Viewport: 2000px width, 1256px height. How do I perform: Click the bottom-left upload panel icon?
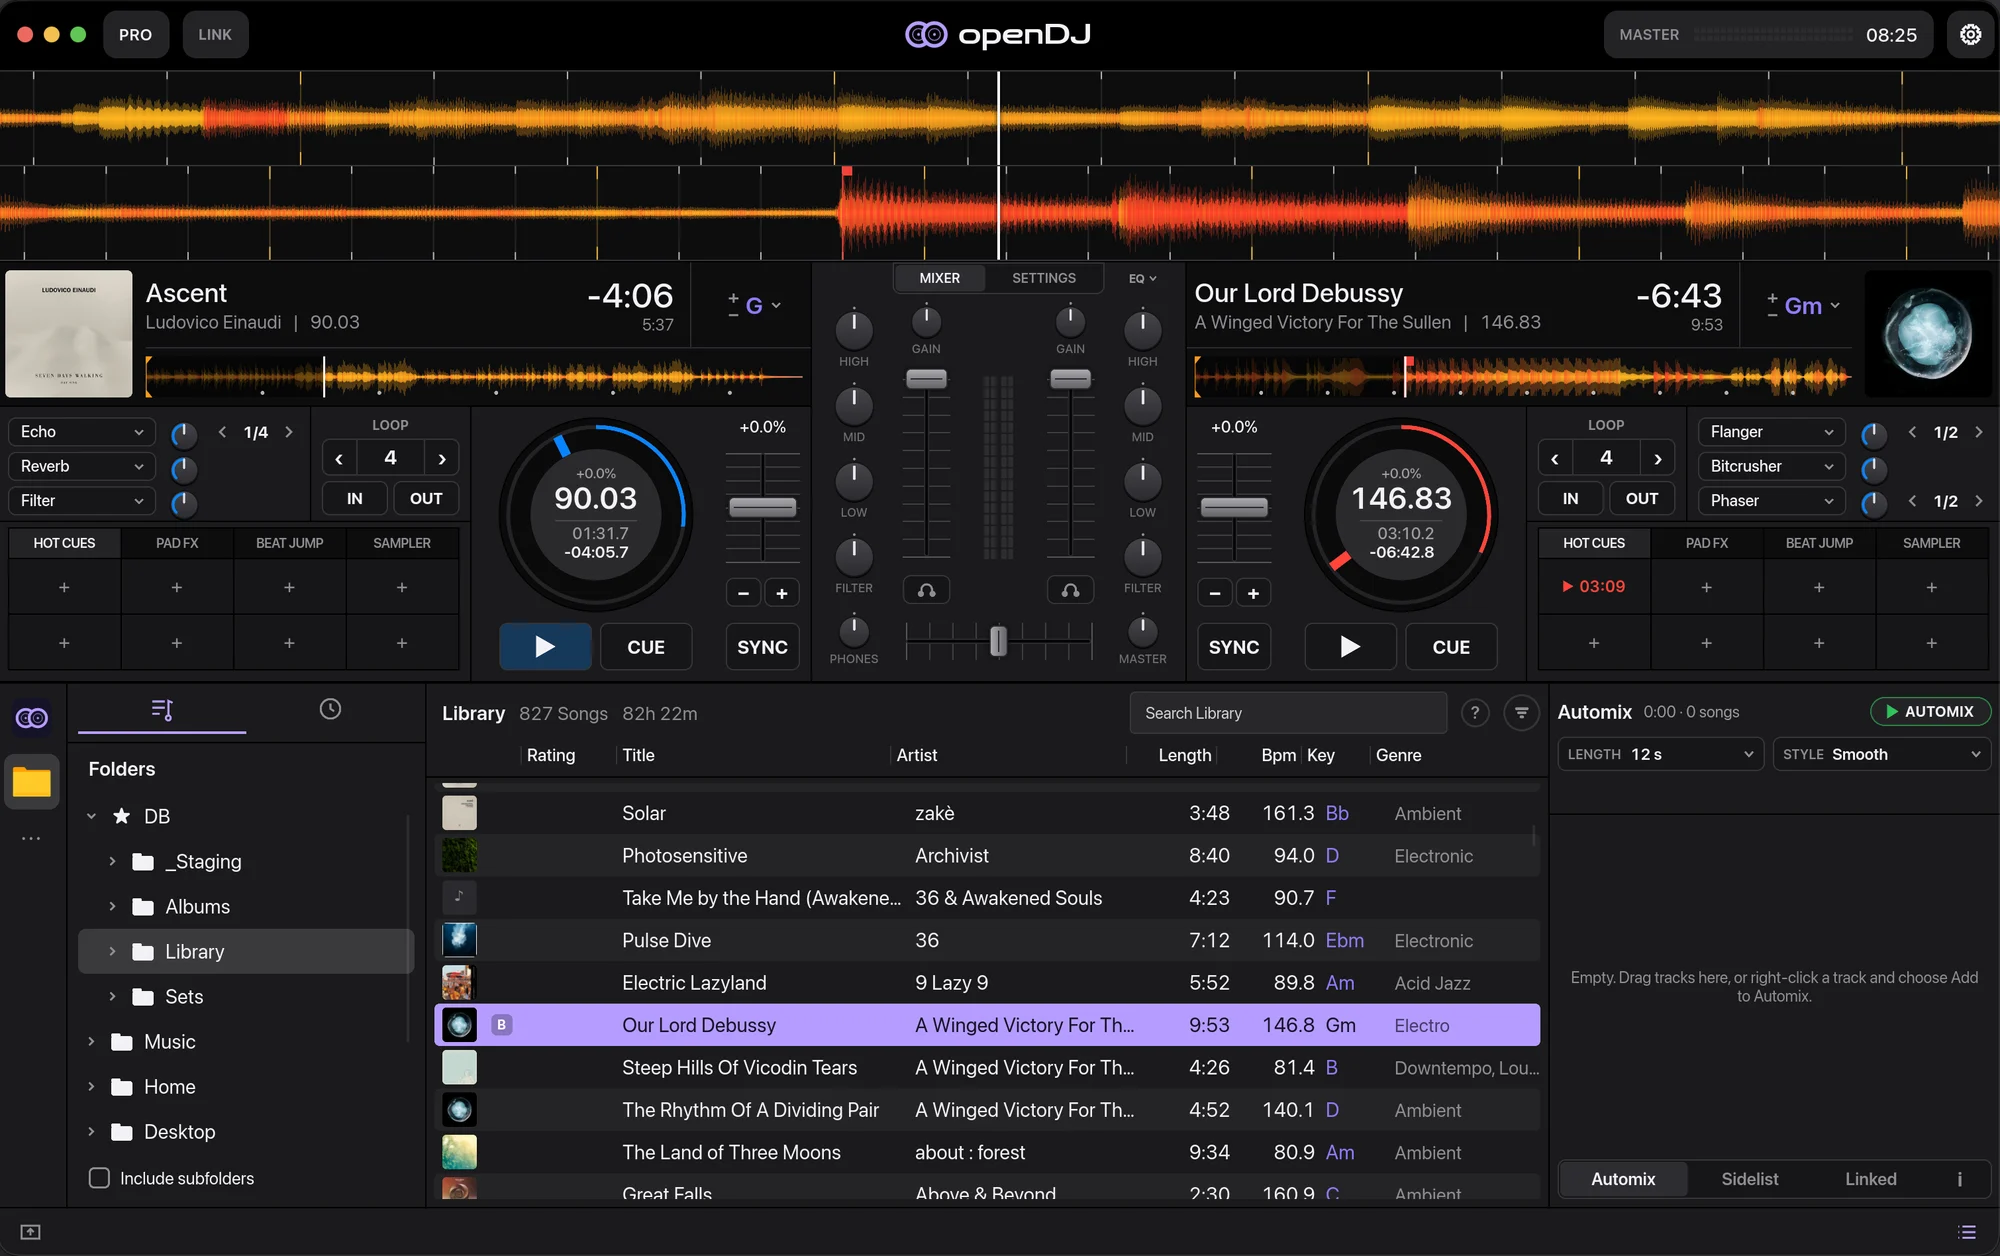[30, 1232]
